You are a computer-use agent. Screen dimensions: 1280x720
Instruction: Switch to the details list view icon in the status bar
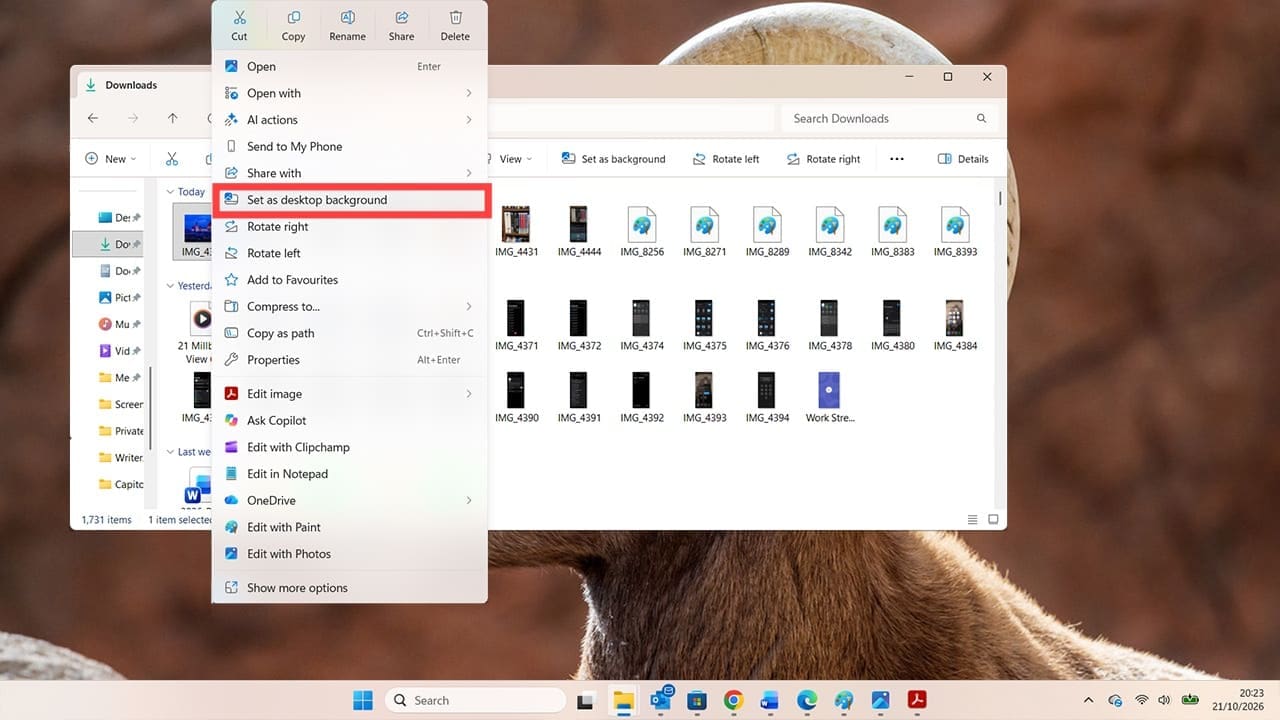click(973, 520)
